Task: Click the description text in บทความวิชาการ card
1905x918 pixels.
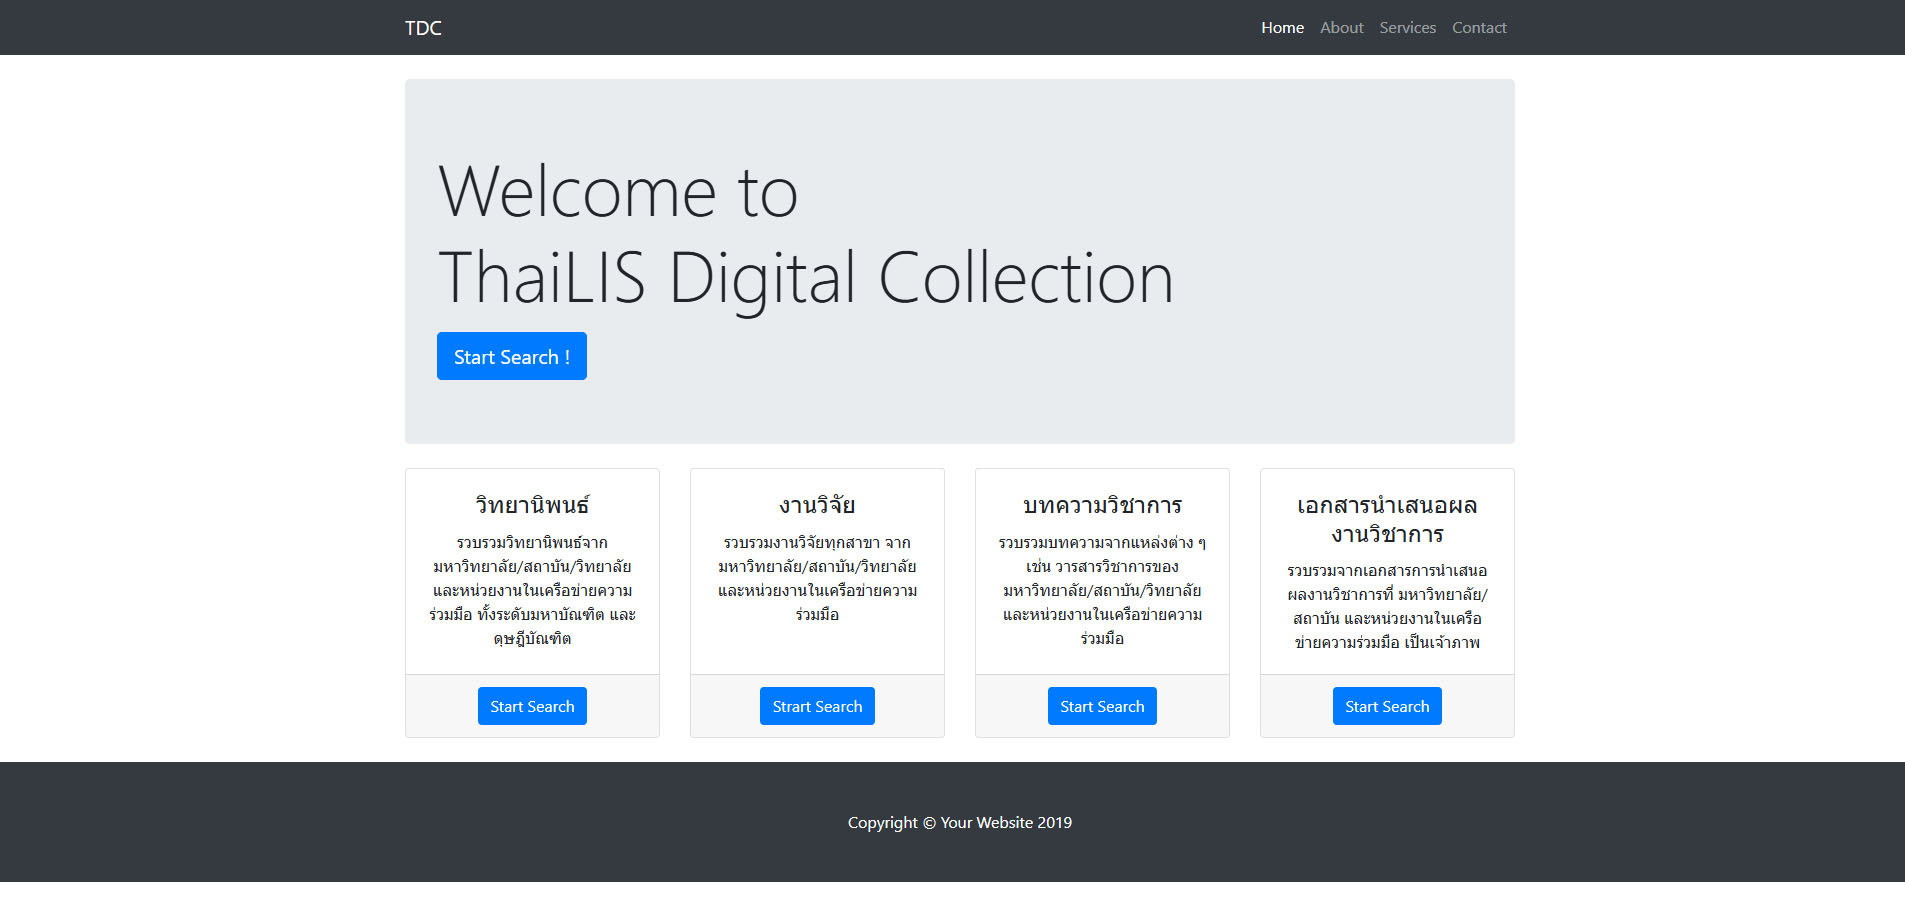Action: (1102, 591)
